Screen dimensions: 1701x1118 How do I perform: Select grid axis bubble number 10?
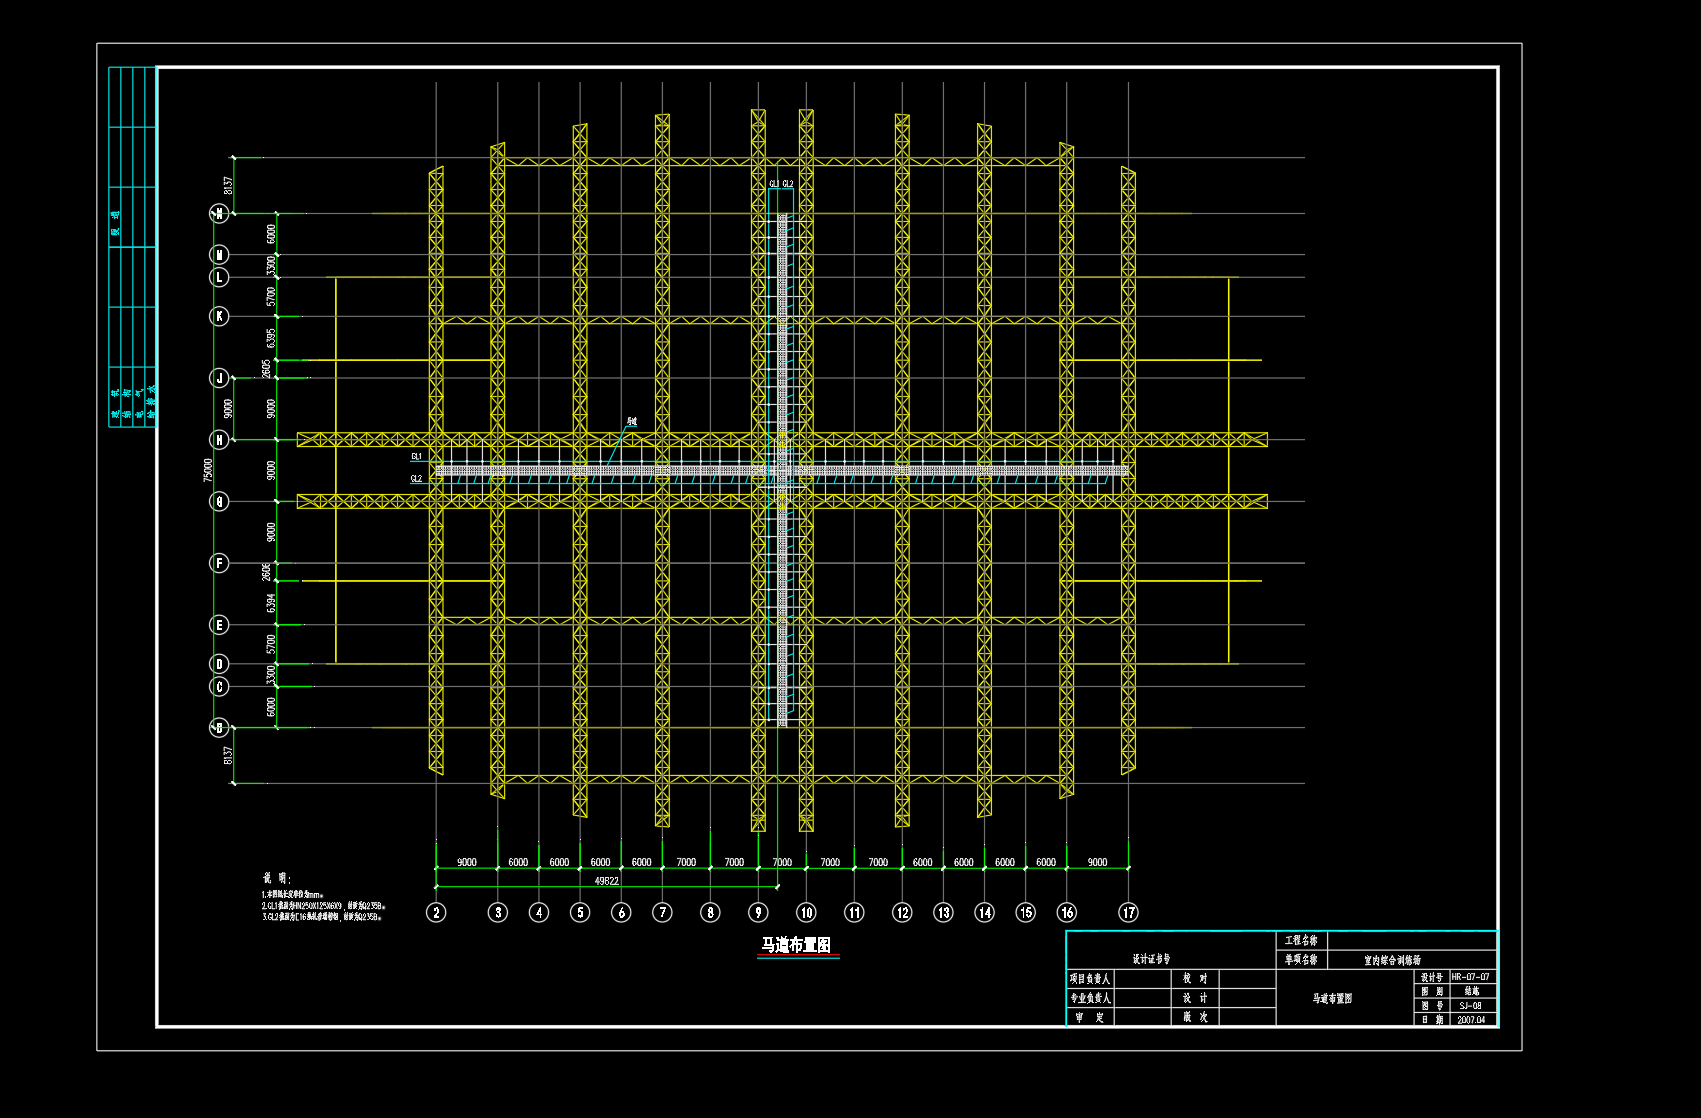click(806, 912)
